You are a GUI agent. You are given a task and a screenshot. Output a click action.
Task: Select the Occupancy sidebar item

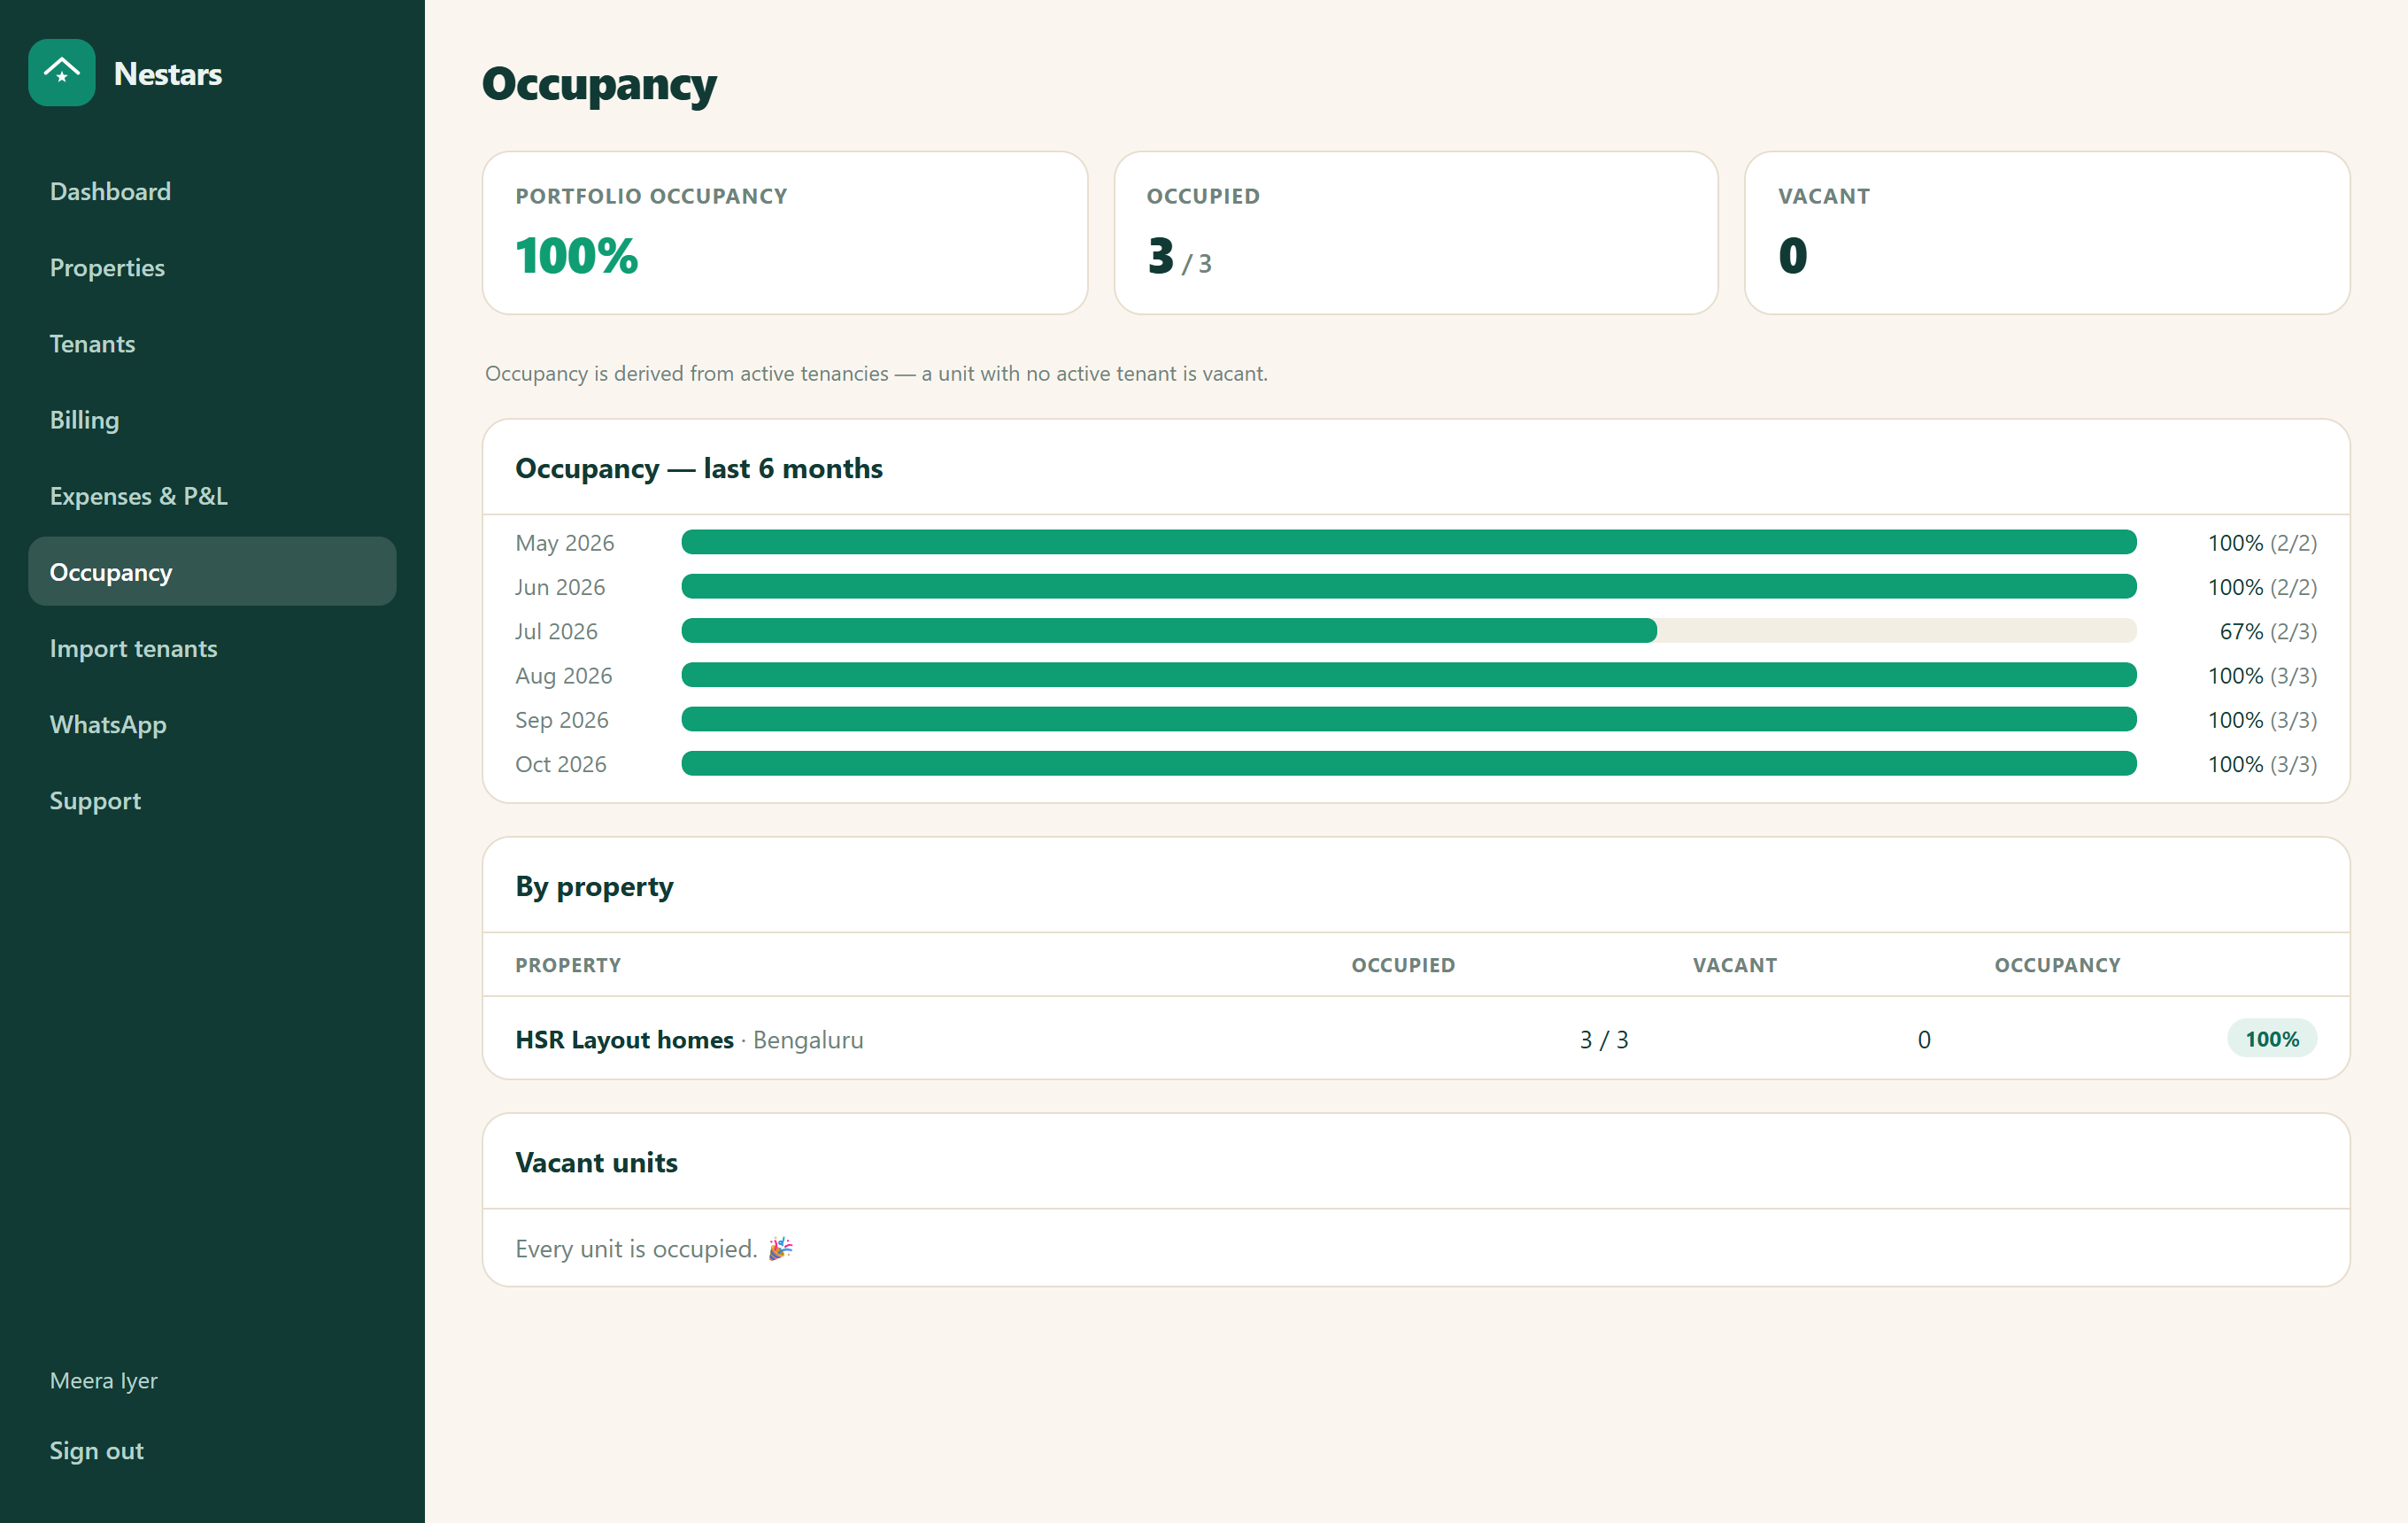(x=212, y=572)
